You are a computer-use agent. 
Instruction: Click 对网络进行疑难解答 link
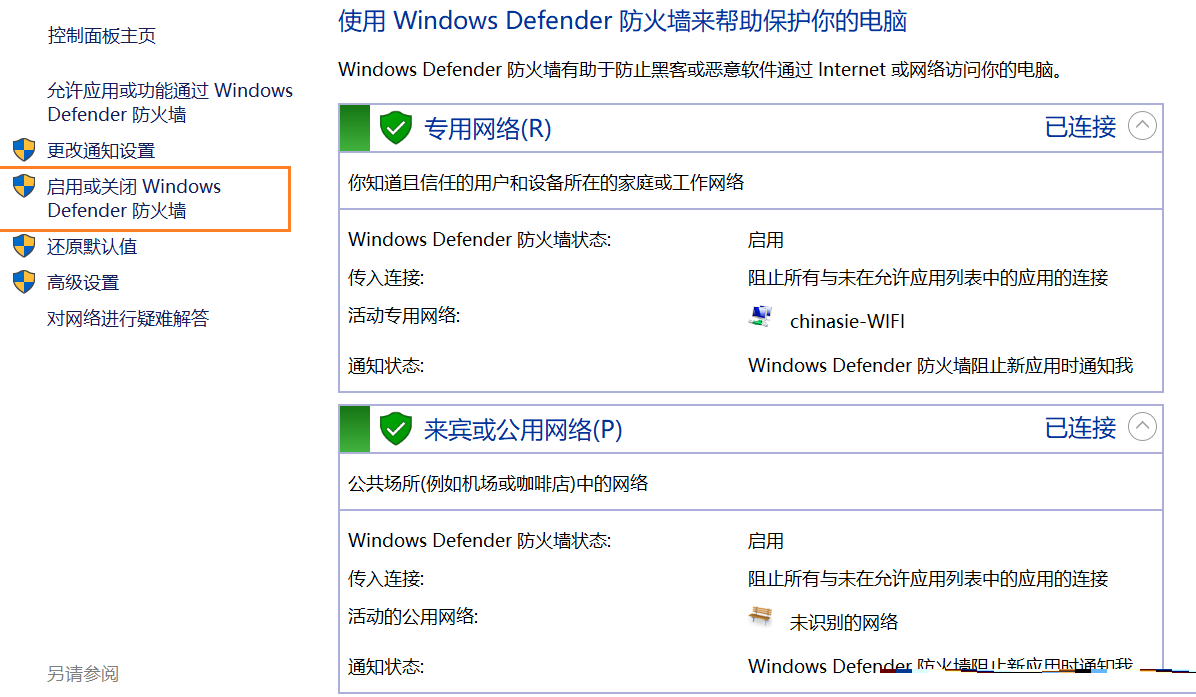tap(128, 319)
